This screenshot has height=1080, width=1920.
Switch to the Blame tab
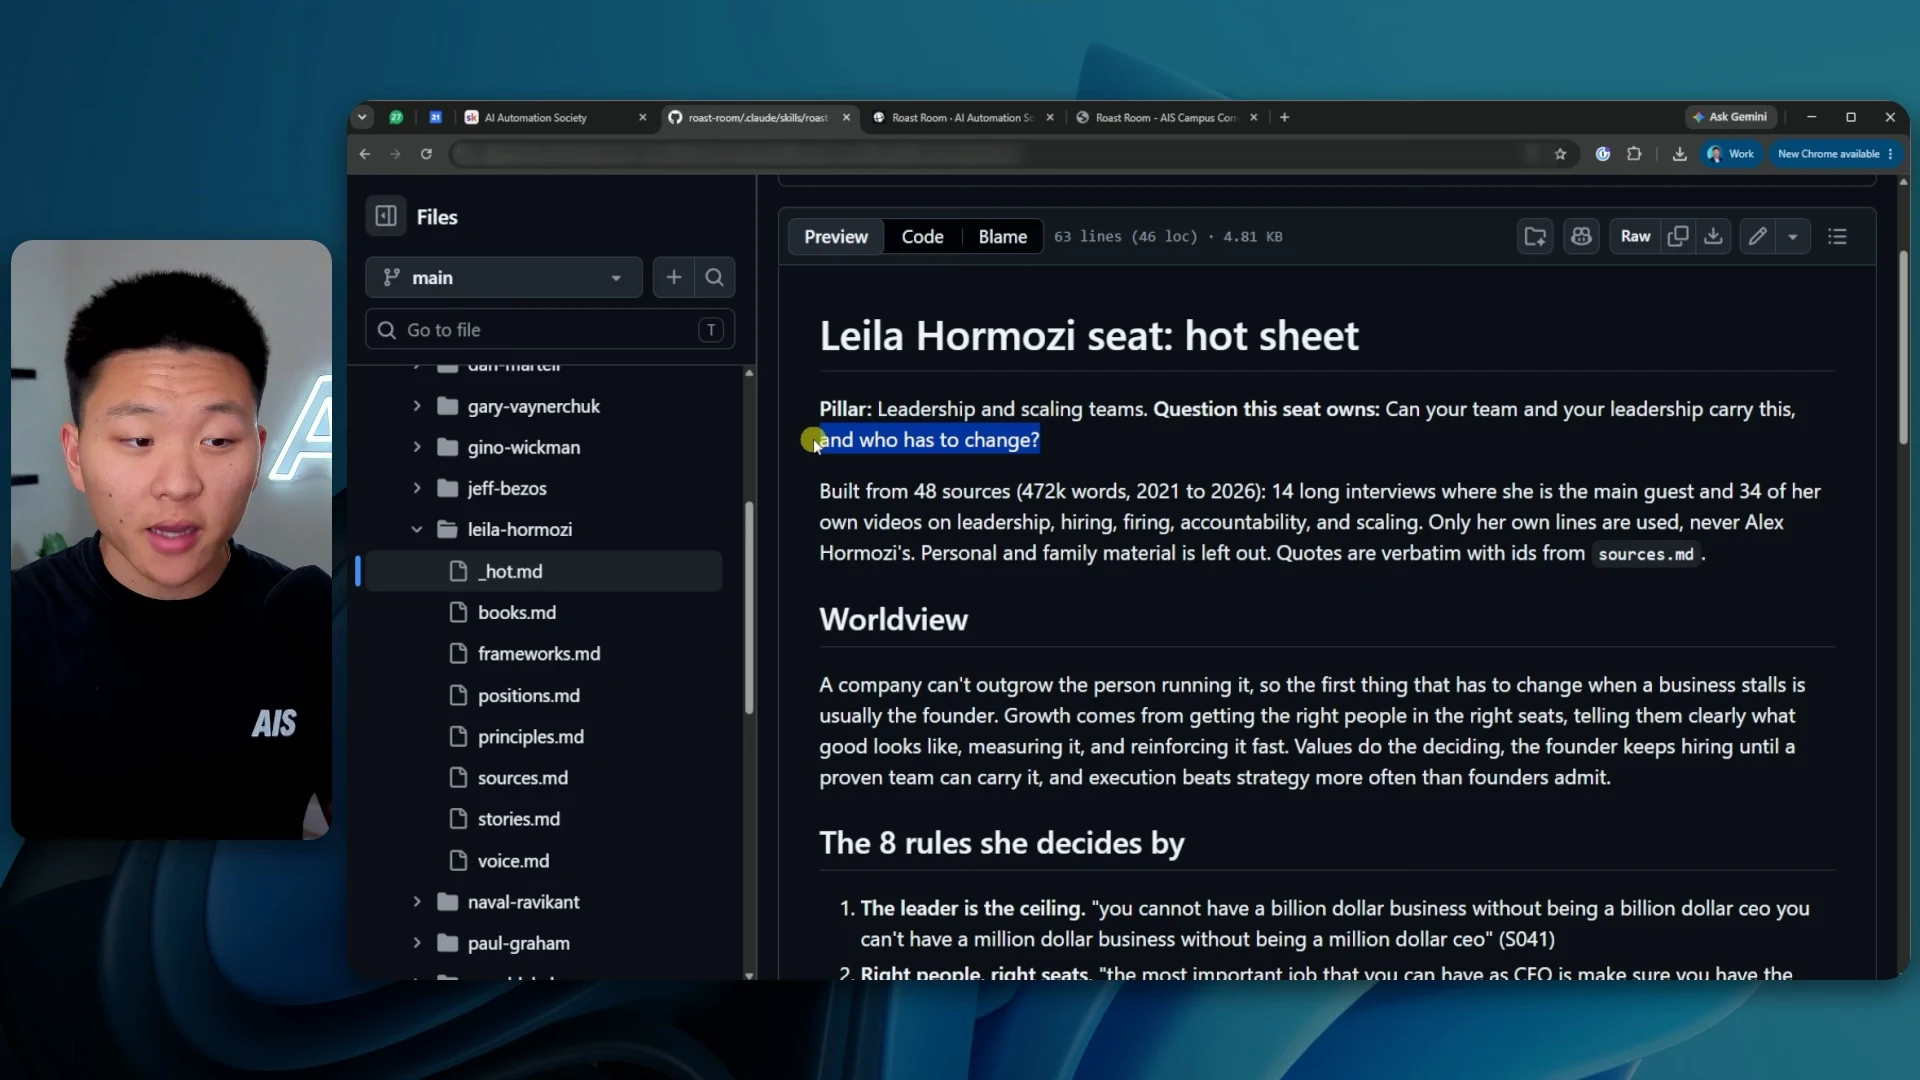click(1002, 237)
